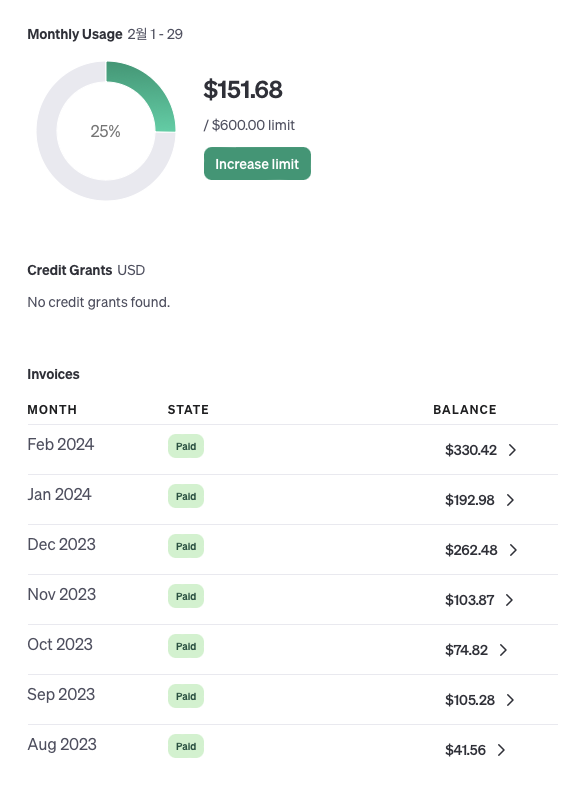
Task: Click the $151.68 monthly usage amount
Action: (x=243, y=90)
